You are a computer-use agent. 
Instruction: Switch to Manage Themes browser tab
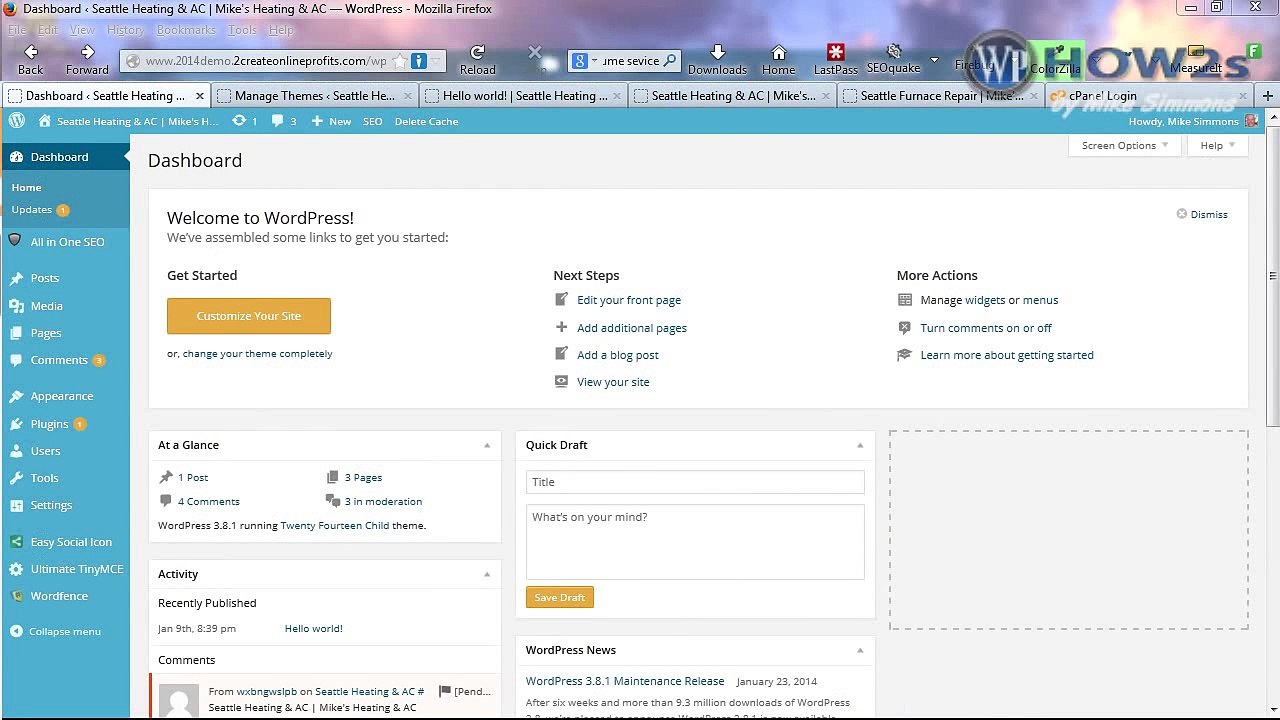click(x=315, y=96)
